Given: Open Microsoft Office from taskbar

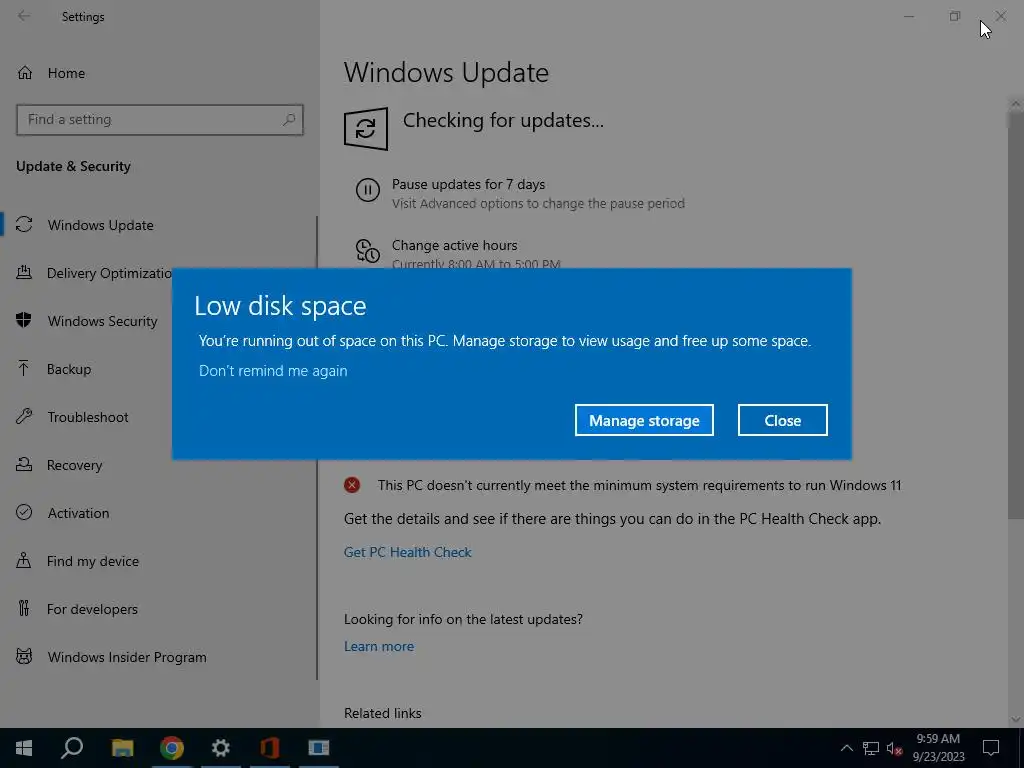Looking at the screenshot, I should pos(270,748).
